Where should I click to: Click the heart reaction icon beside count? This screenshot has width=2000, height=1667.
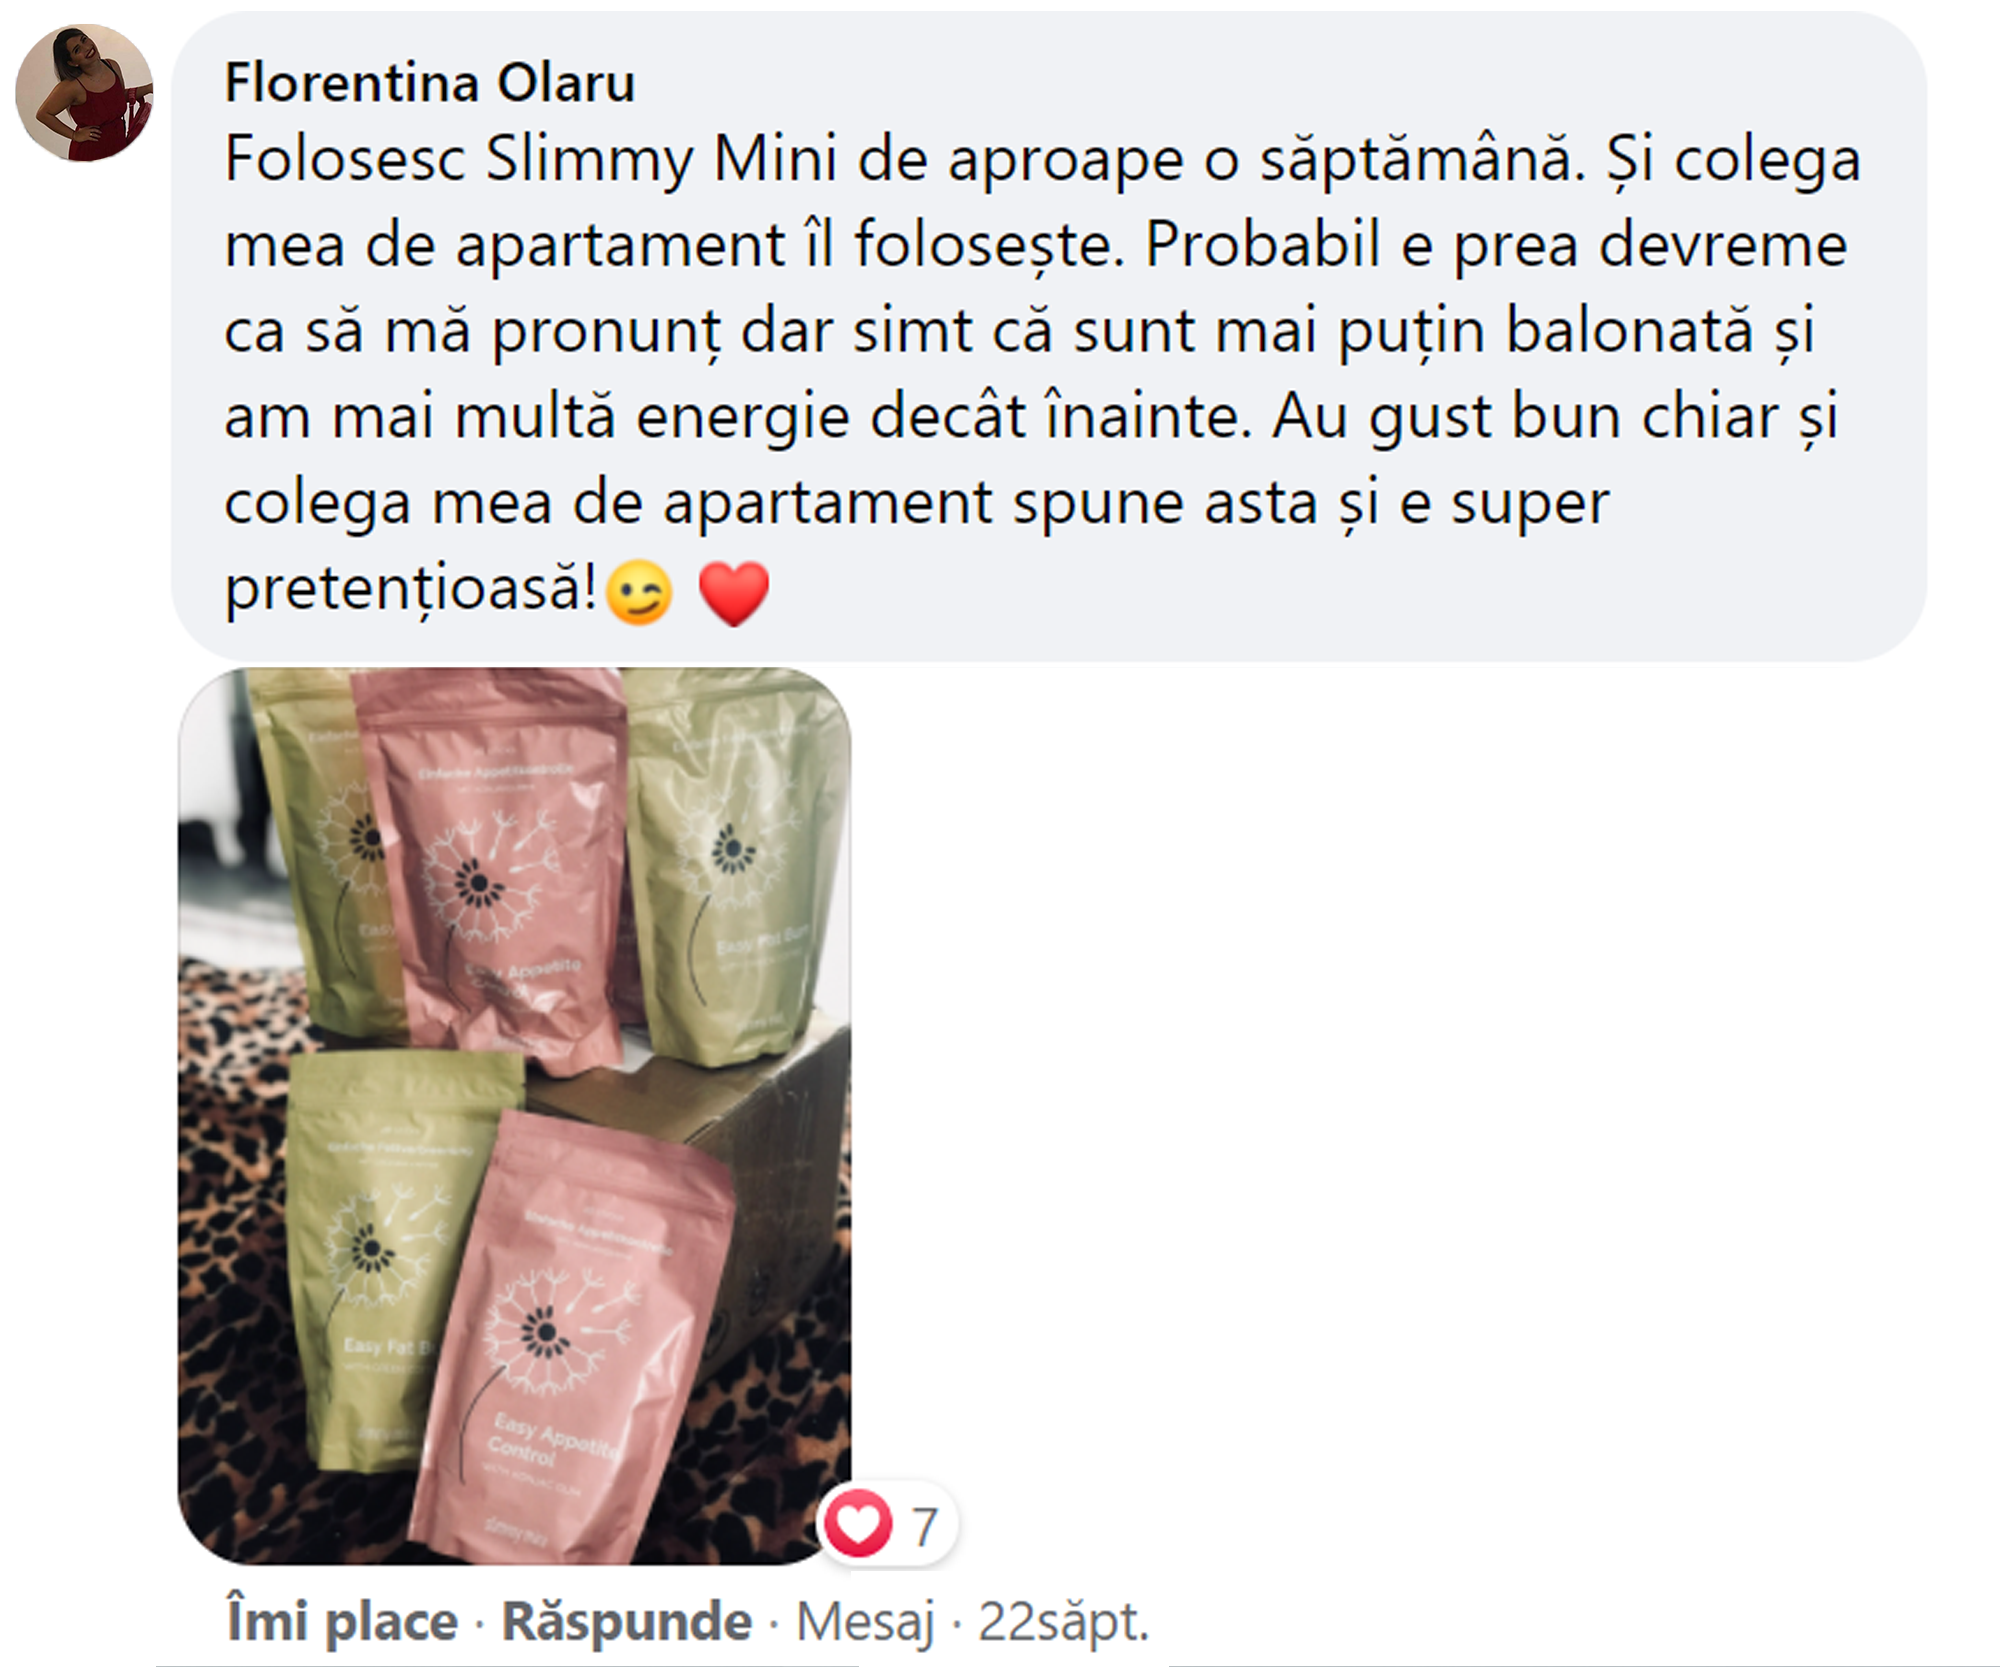(858, 1524)
